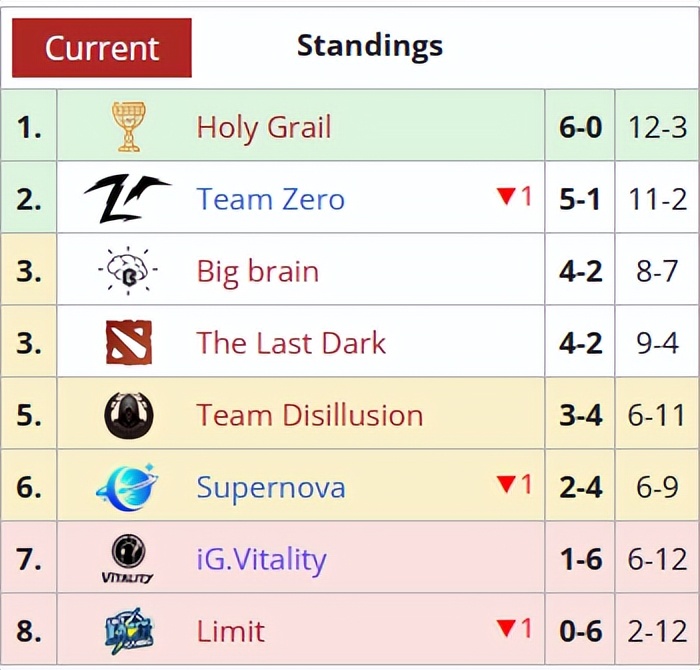Open The Last Dark team link
The width and height of the screenshot is (700, 670).
[291, 343]
